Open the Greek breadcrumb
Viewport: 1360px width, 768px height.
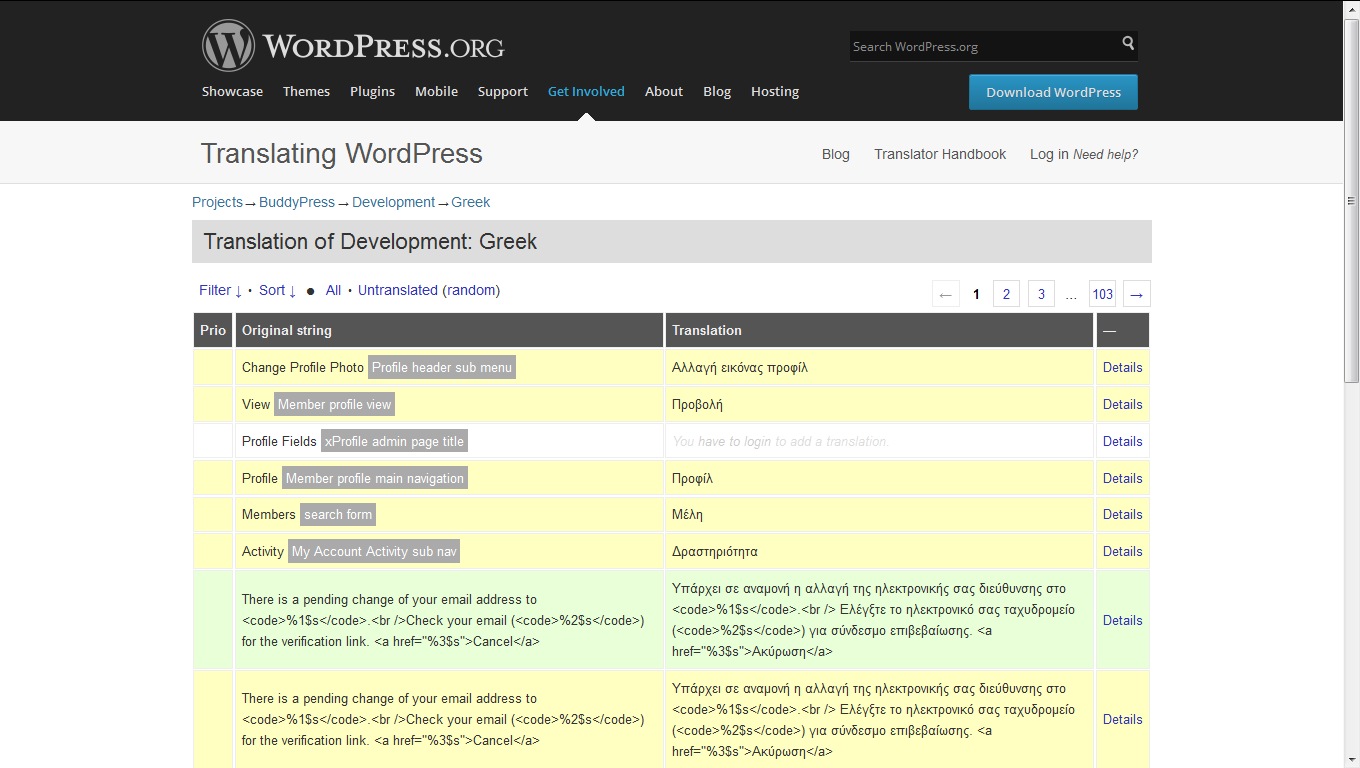471,202
